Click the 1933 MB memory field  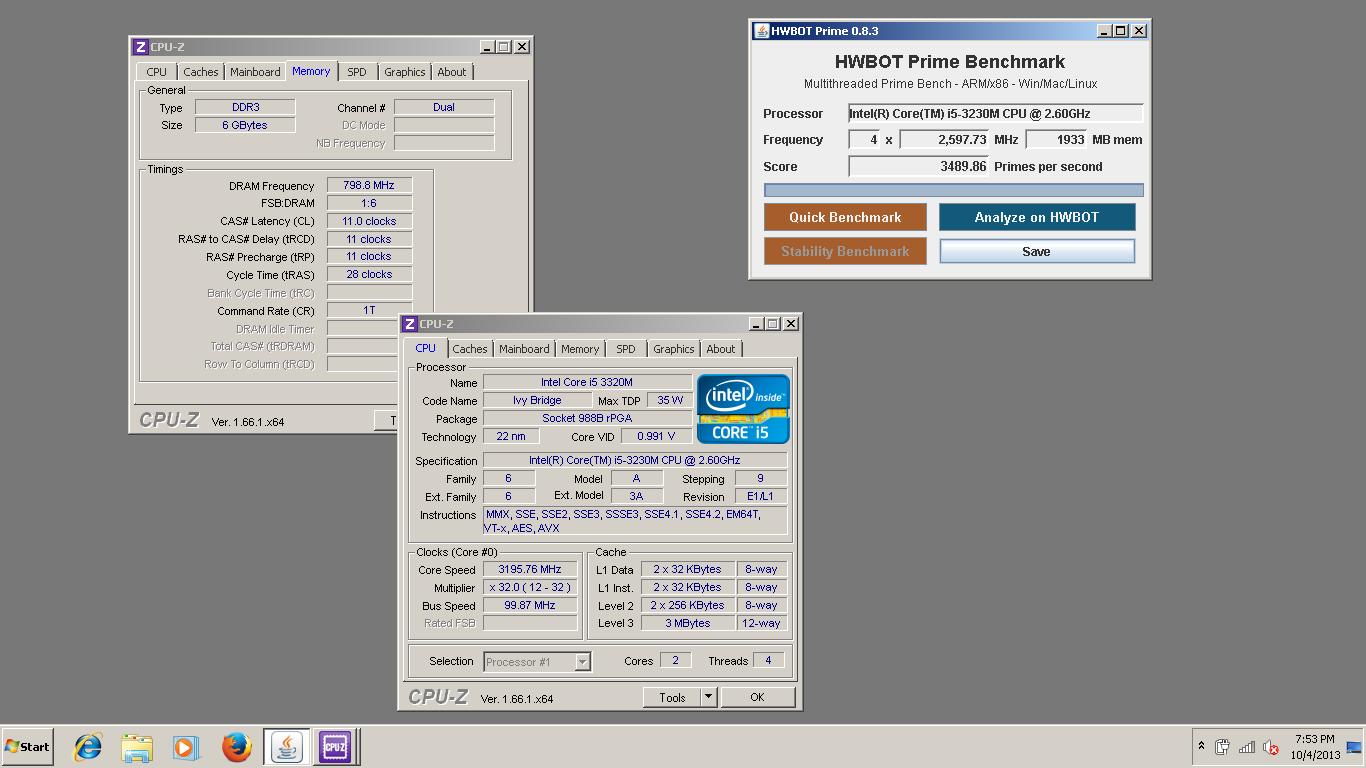click(1057, 140)
